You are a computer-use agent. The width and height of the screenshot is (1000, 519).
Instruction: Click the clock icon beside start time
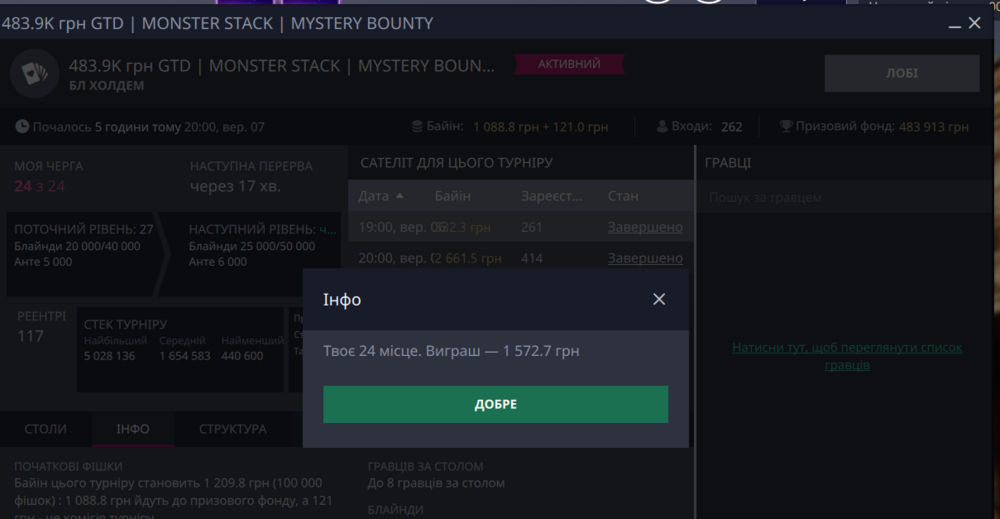pos(22,127)
